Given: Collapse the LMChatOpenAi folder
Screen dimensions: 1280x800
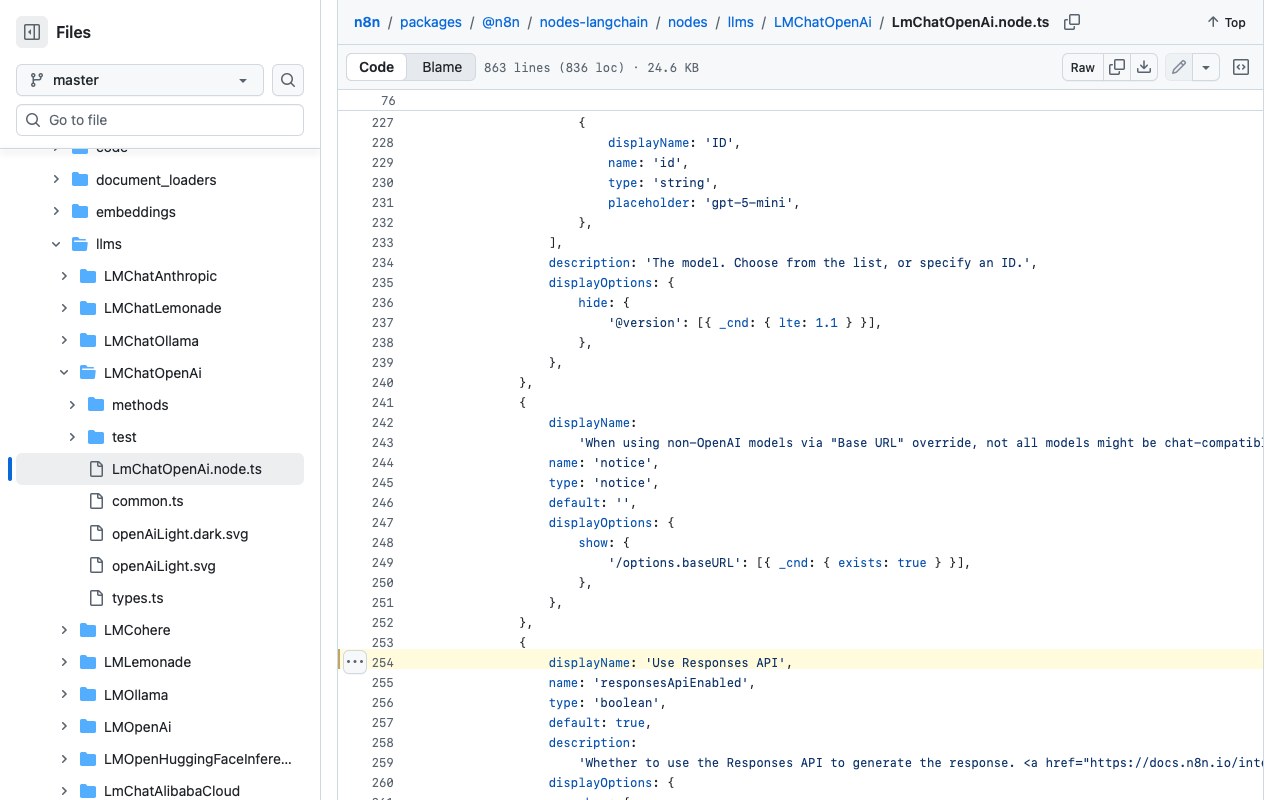Looking at the screenshot, I should (x=64, y=373).
